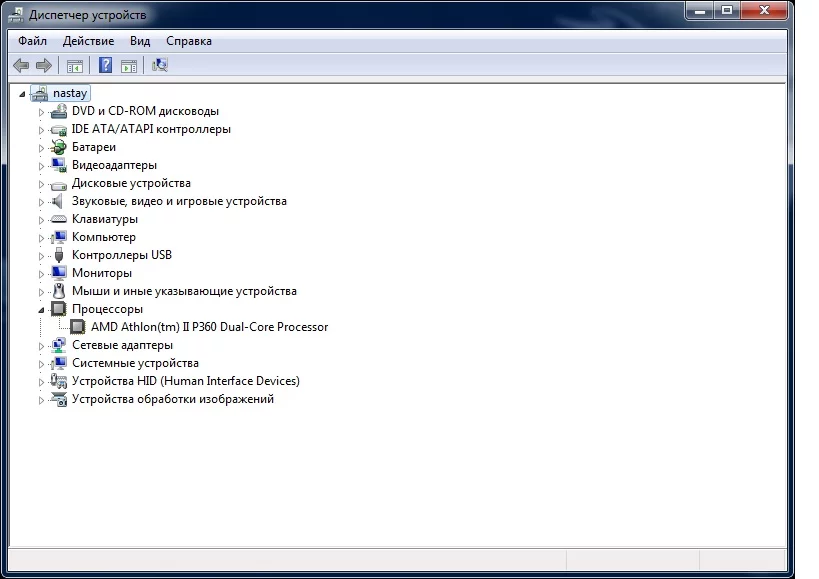Select Системные устройства label
Viewport: 819px width, 579px height.
[x=135, y=363]
